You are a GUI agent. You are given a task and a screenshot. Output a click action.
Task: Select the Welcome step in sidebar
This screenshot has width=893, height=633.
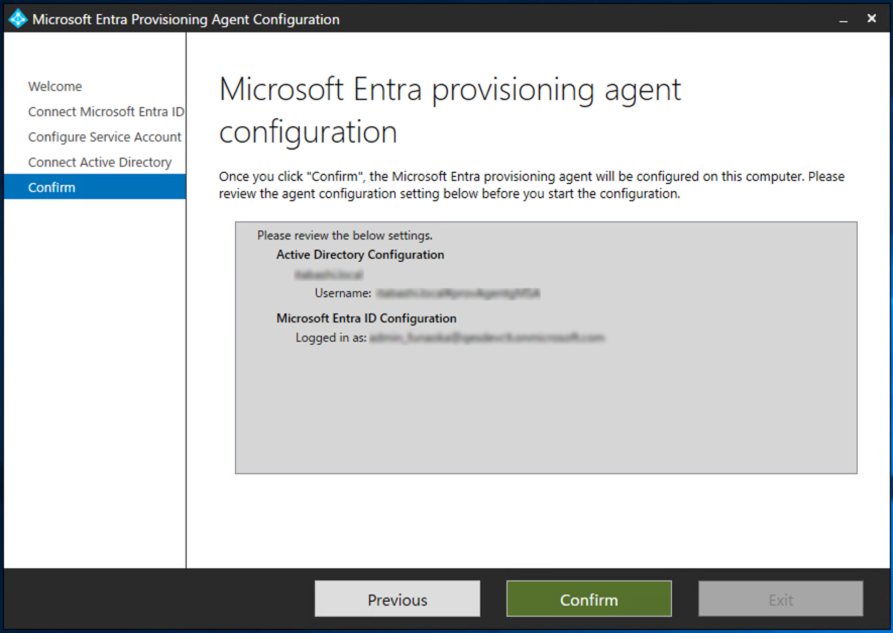[x=55, y=87]
